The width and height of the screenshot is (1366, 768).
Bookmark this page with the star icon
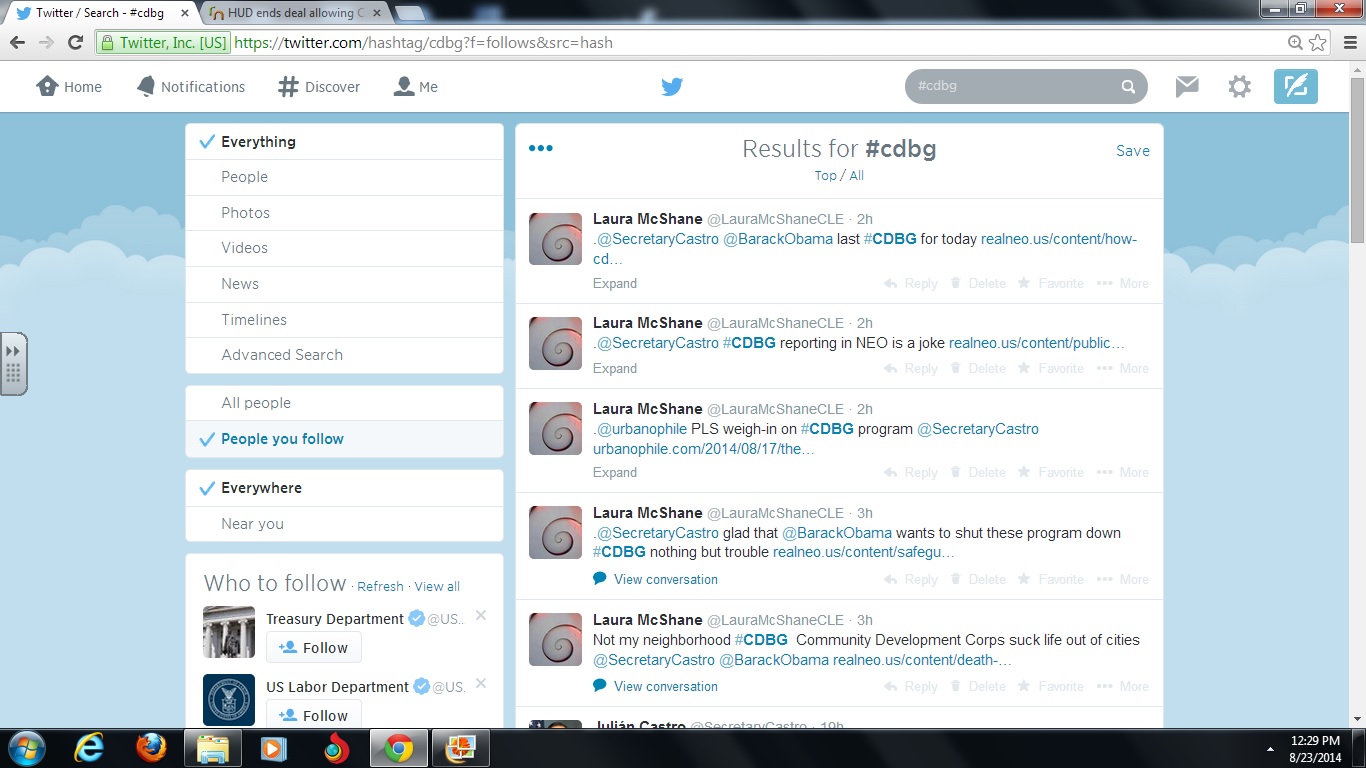click(1318, 43)
